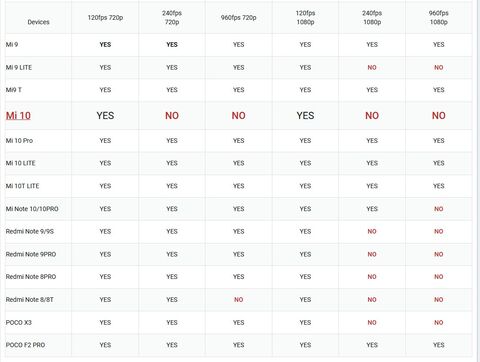Click Mi Note 10/10PRO's NO under 960fps 1080p
Image resolution: width=480 pixels, height=362 pixels.
click(439, 209)
